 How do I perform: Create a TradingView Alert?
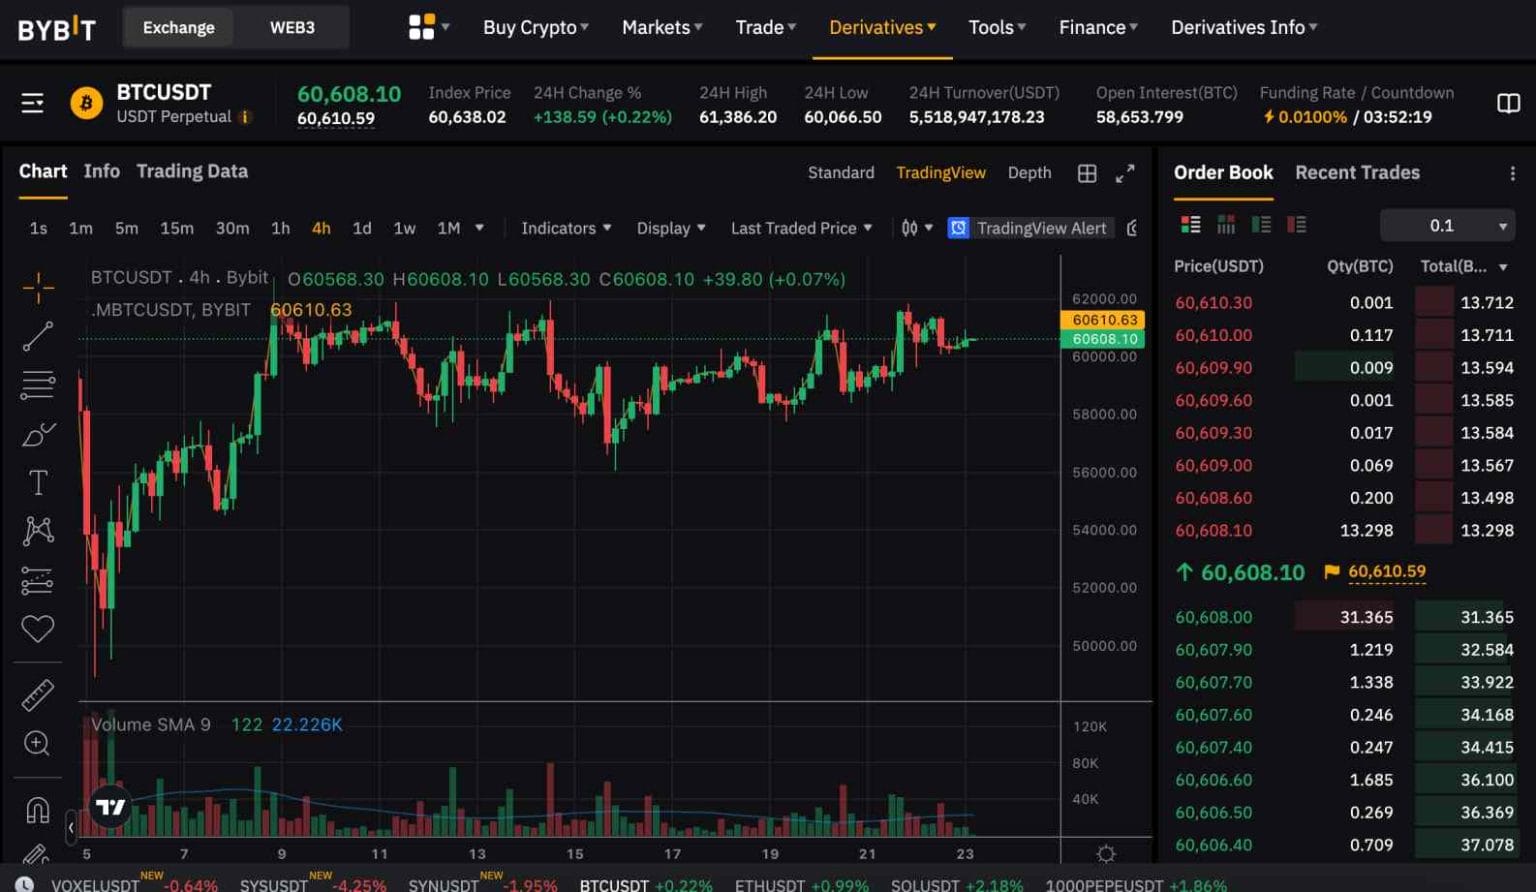[1030, 228]
